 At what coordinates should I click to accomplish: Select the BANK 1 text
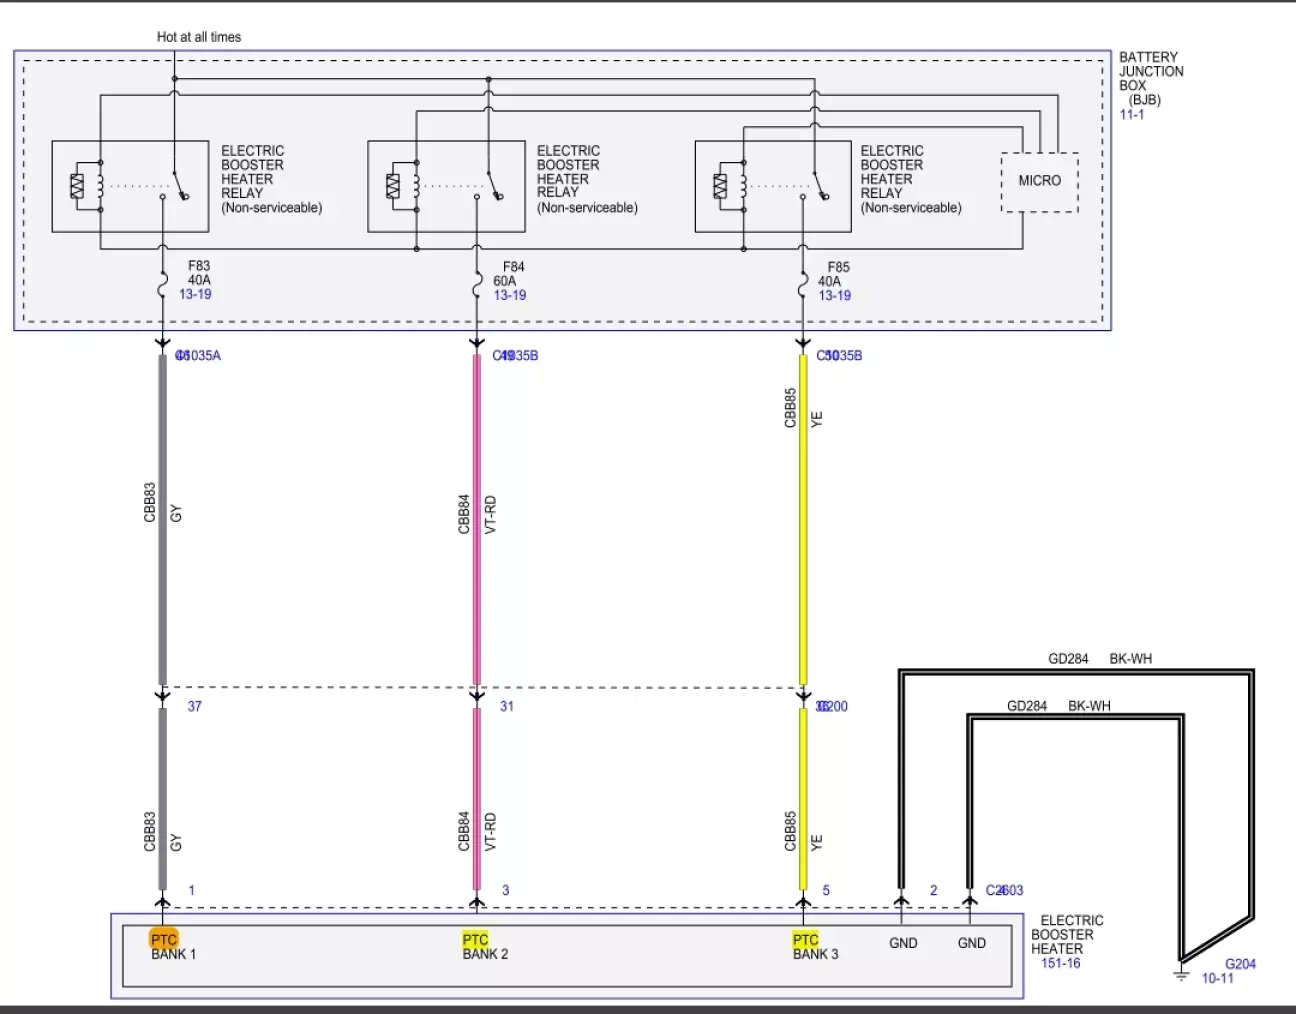pos(174,954)
